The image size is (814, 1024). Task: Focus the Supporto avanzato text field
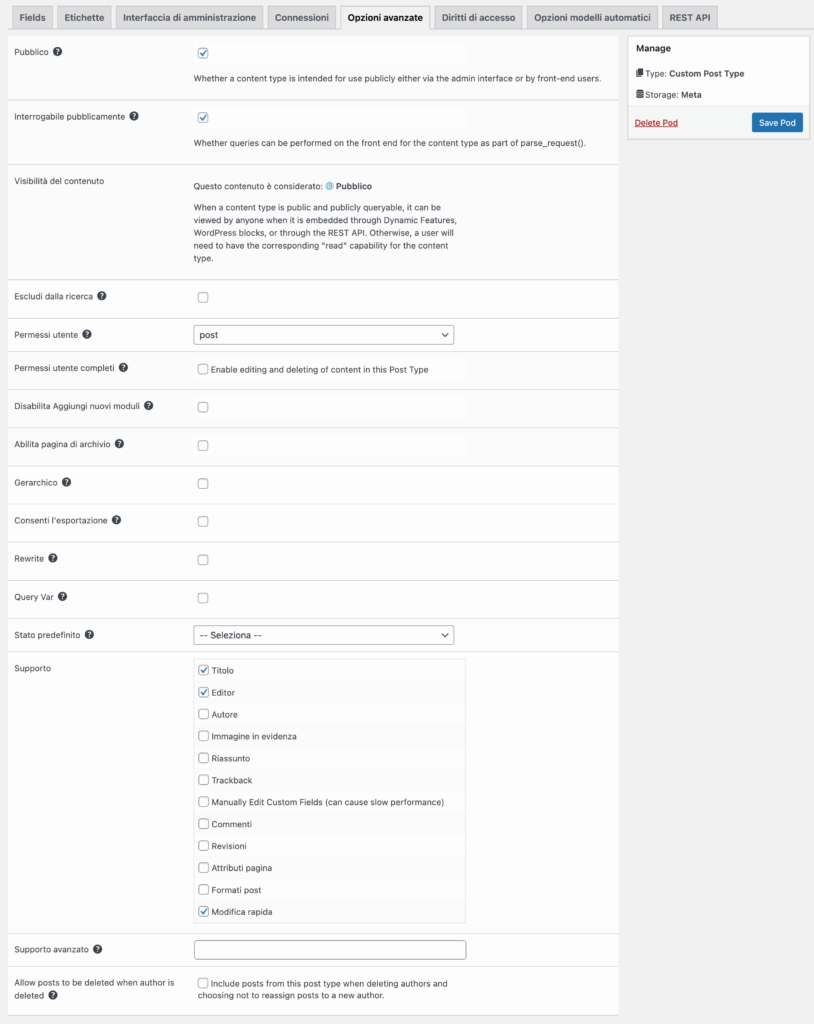[330, 950]
